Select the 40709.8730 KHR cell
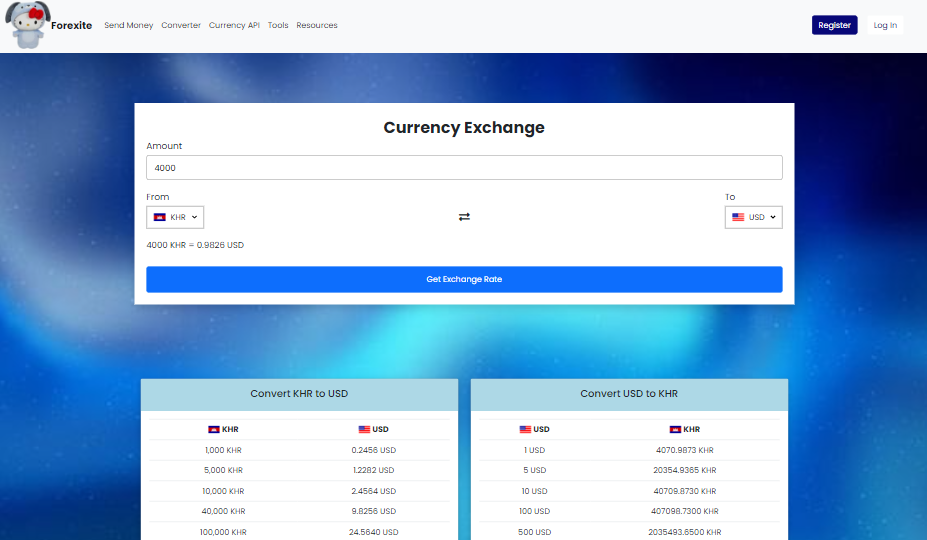Screen dimensions: 927x540 (685, 491)
